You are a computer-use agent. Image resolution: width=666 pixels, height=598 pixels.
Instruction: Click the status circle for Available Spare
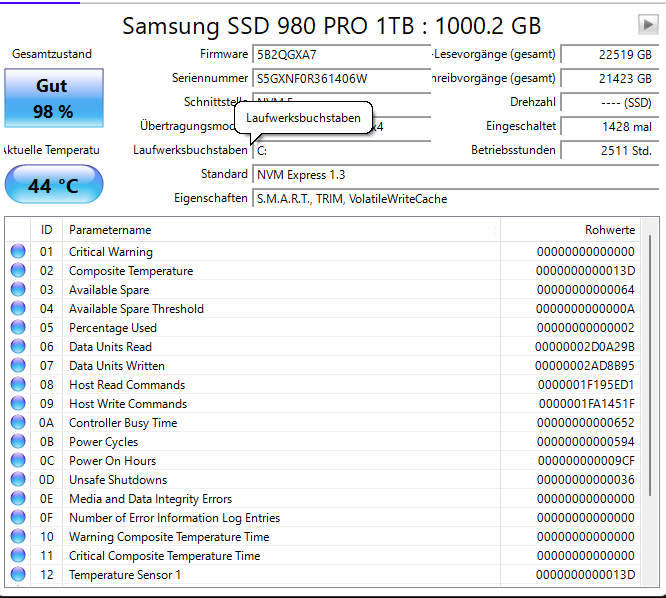(x=18, y=289)
